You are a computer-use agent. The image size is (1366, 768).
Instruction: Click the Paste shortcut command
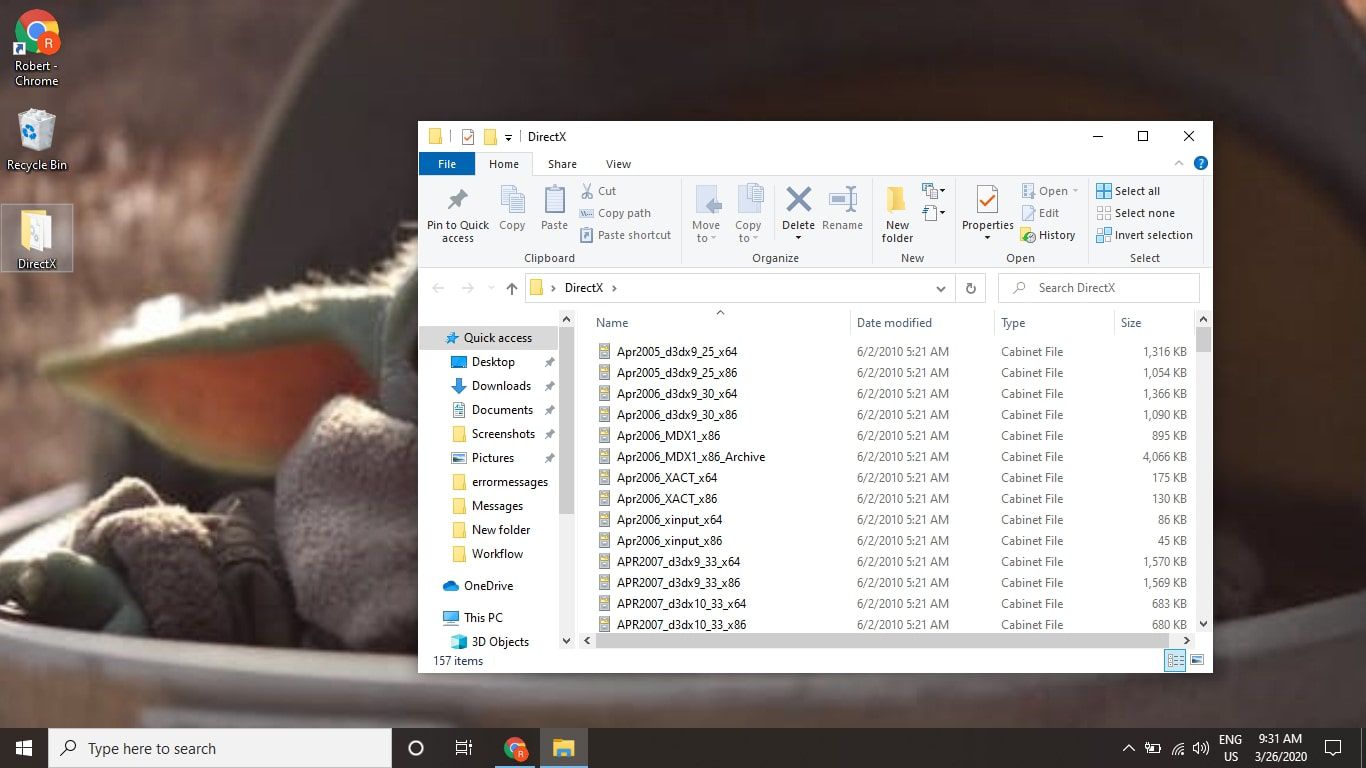625,235
